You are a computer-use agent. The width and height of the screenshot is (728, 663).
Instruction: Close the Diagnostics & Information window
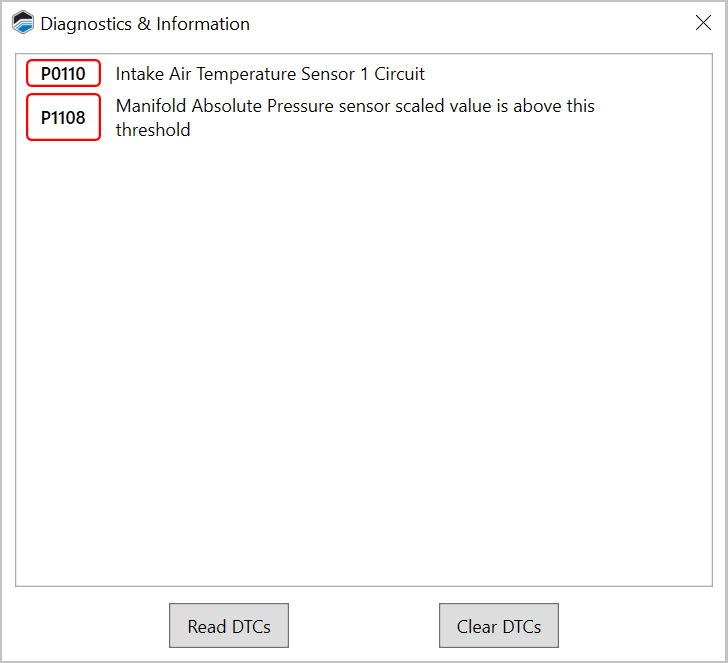(703, 24)
